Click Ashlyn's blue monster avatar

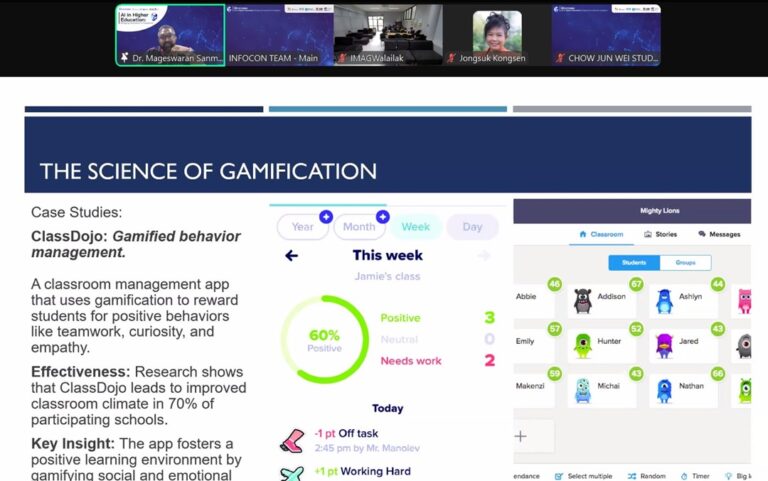[664, 301]
